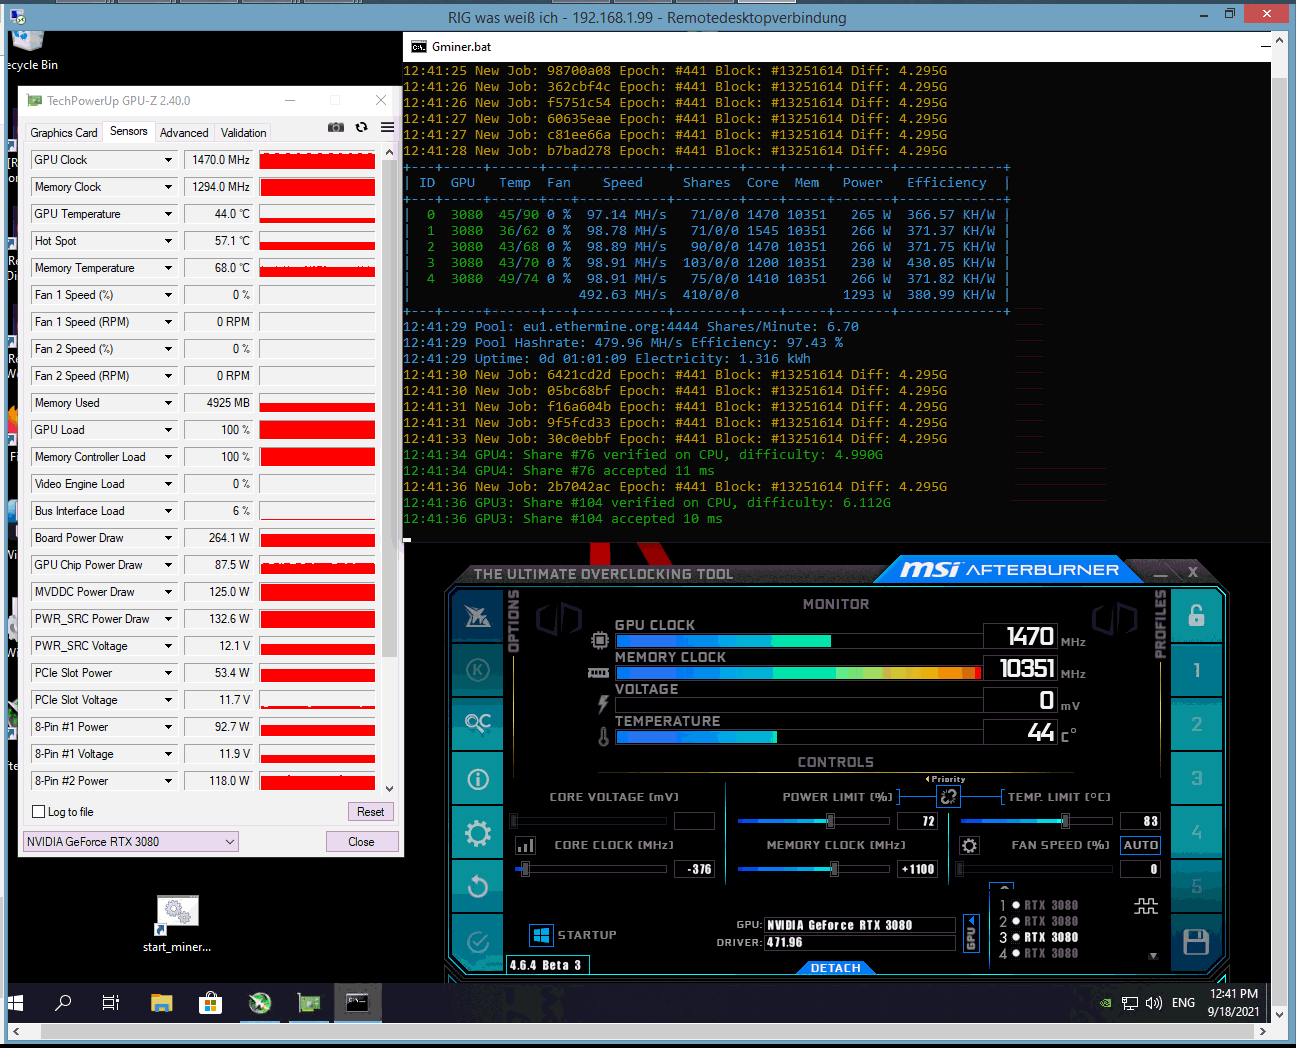This screenshot has height=1048, width=1296.
Task: Select GPU number 1 RTX 3080 radio
Action: (x=1016, y=905)
